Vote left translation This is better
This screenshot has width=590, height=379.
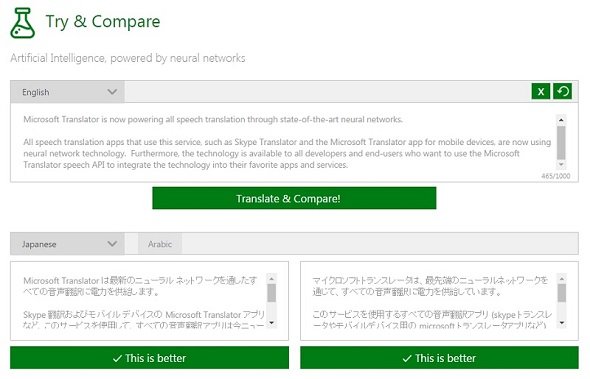click(149, 358)
